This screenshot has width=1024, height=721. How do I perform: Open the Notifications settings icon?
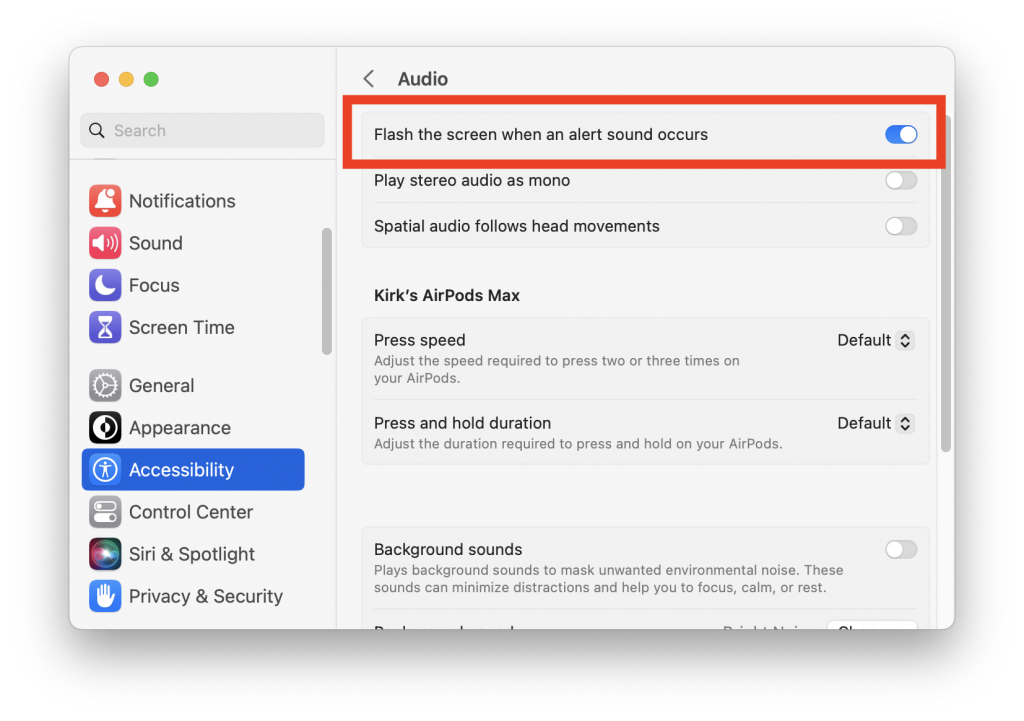pos(105,201)
